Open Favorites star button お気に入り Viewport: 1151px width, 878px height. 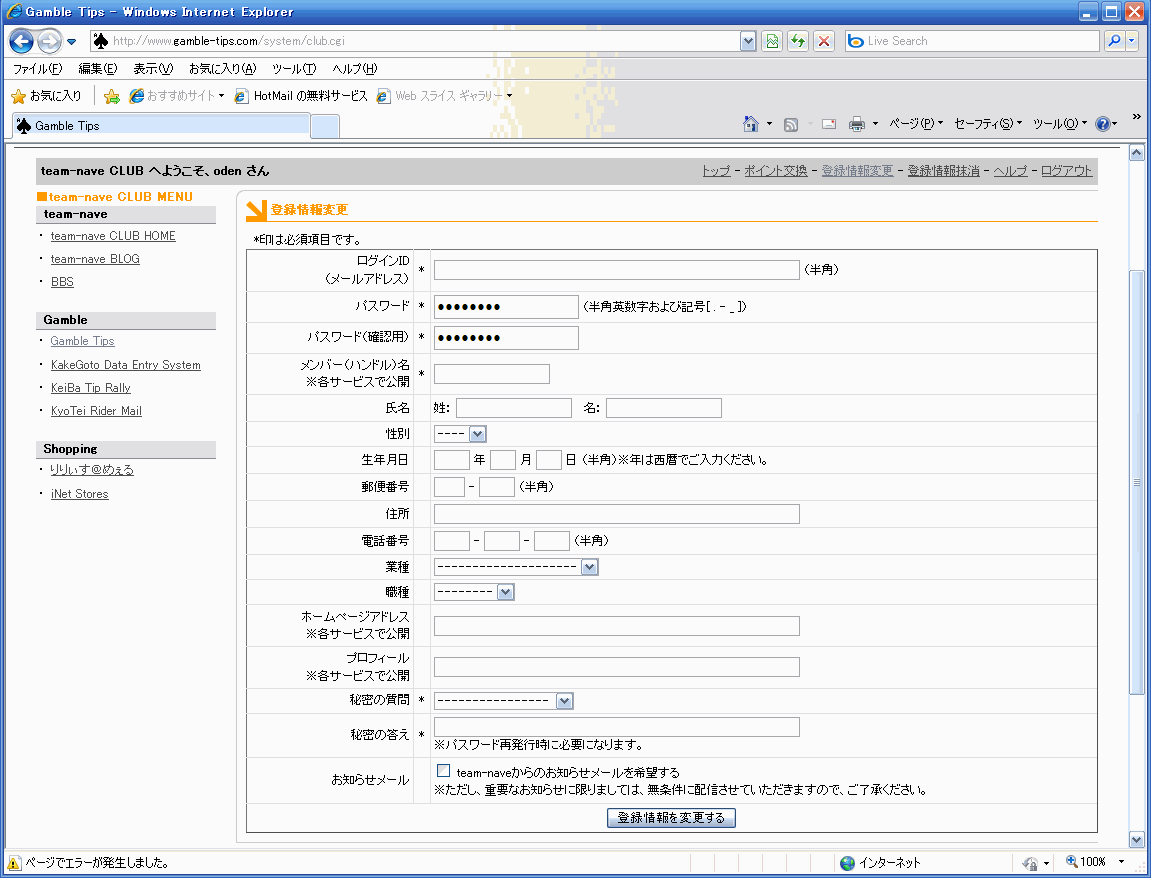tap(46, 95)
